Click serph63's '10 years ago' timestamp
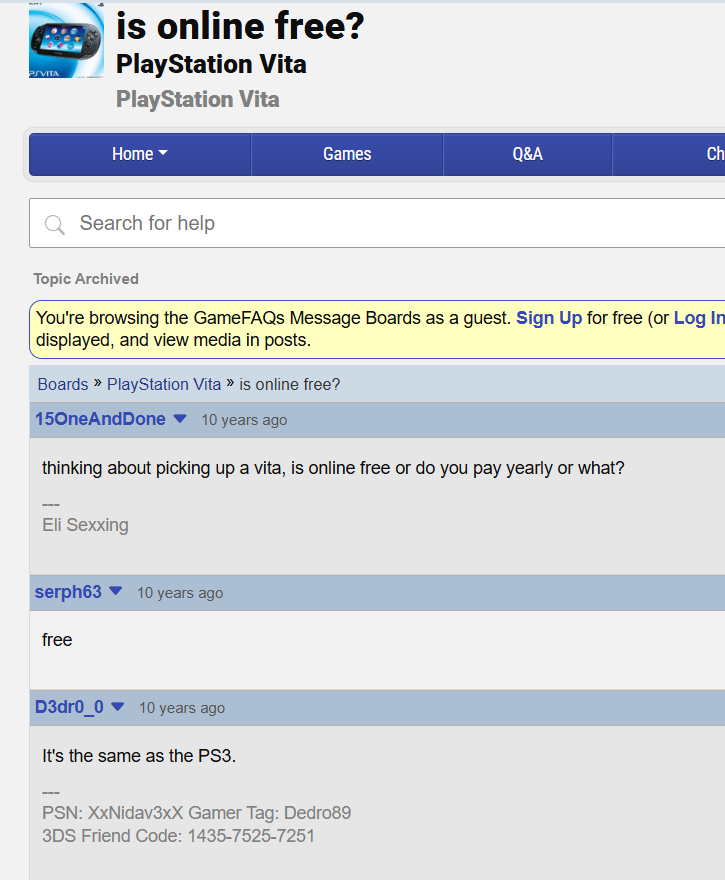This screenshot has height=880, width=725. tap(180, 593)
